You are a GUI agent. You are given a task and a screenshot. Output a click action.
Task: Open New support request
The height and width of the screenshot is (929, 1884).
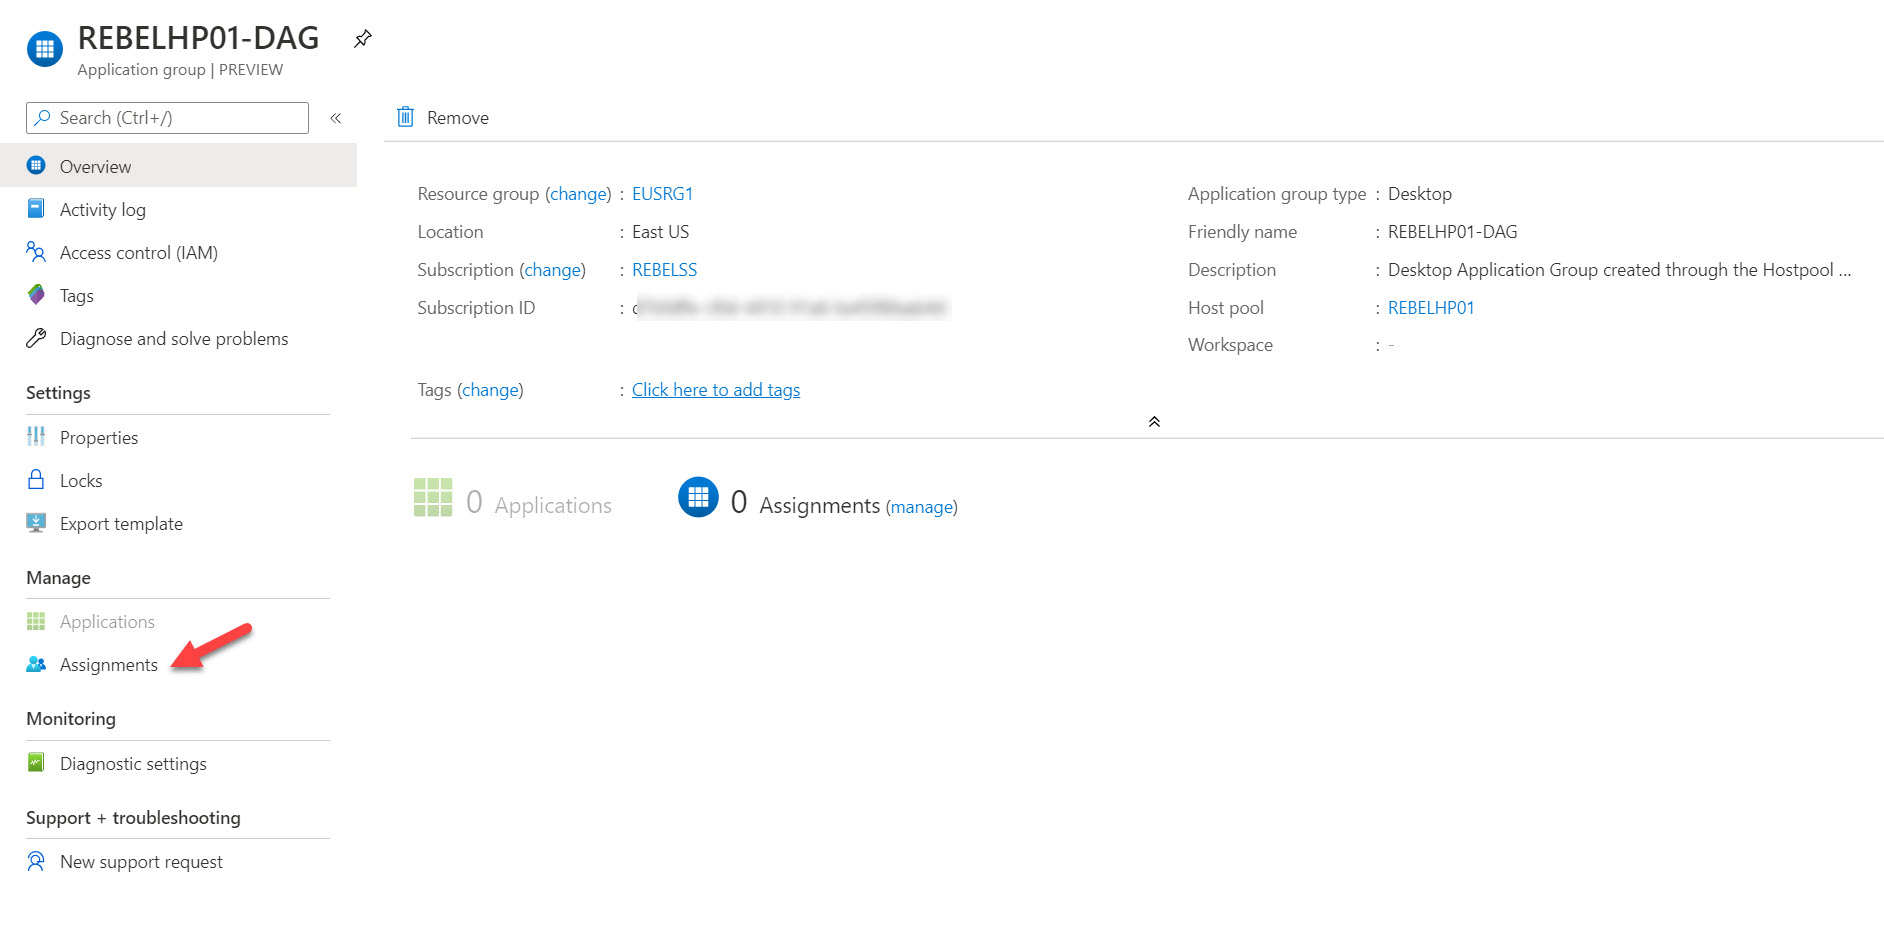(141, 861)
